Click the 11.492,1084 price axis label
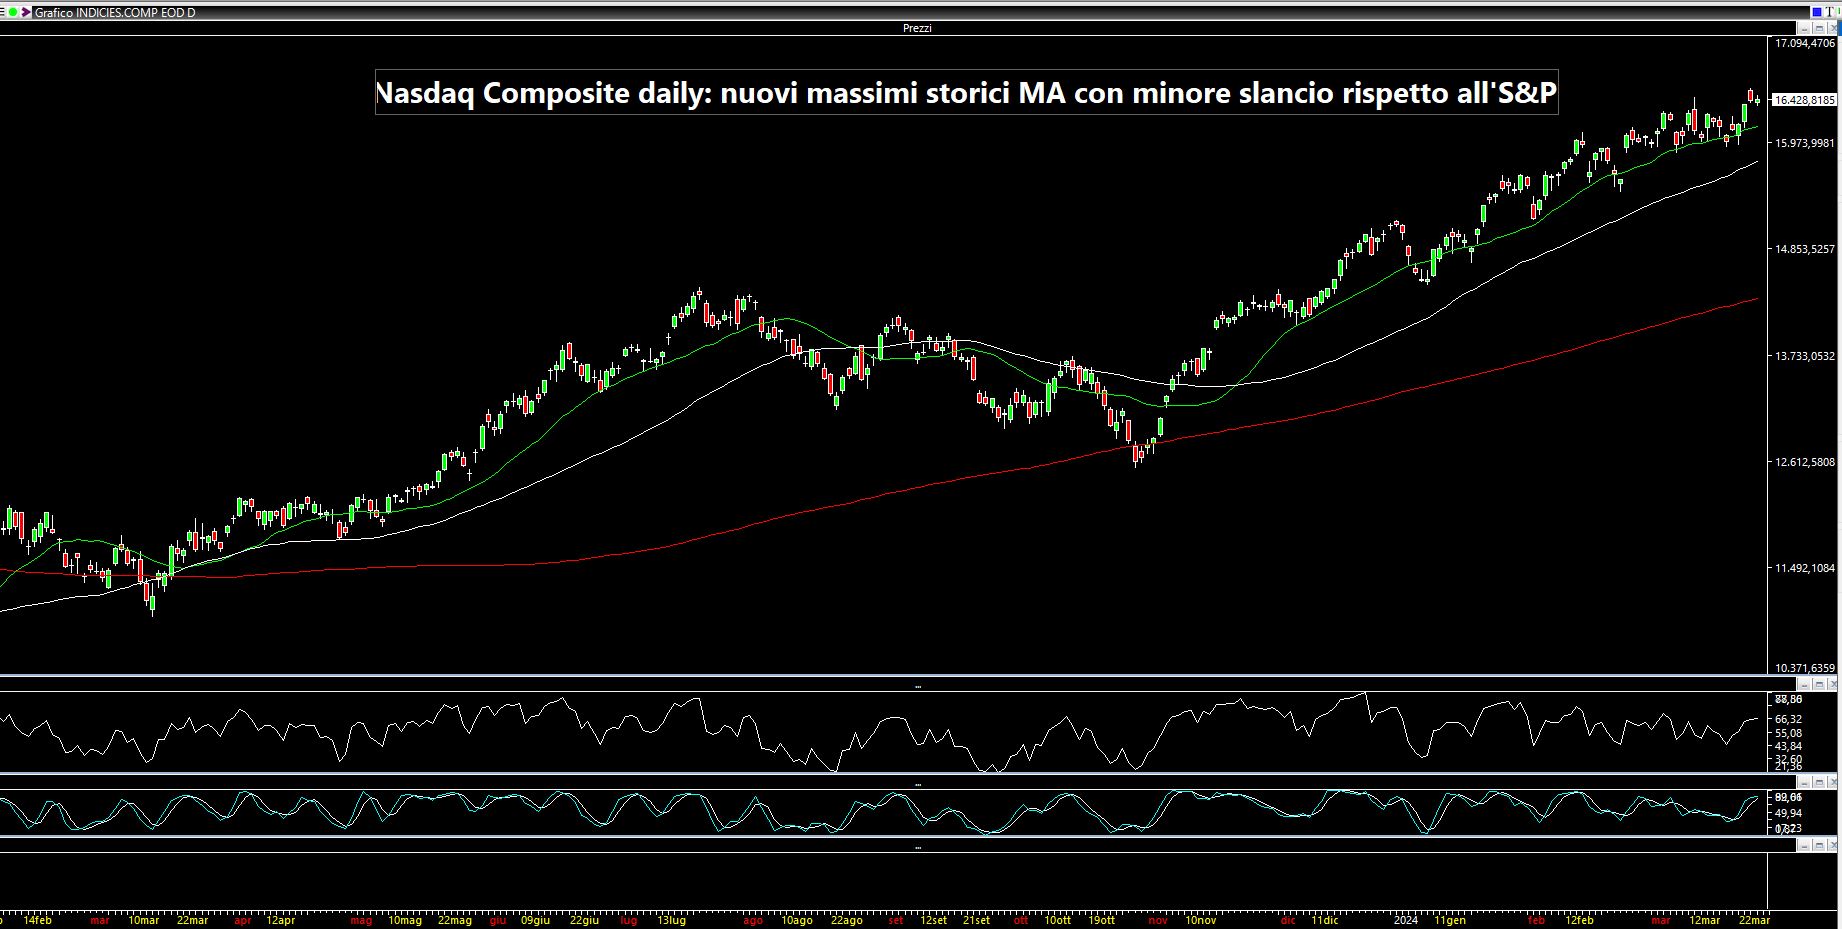 pos(1805,568)
